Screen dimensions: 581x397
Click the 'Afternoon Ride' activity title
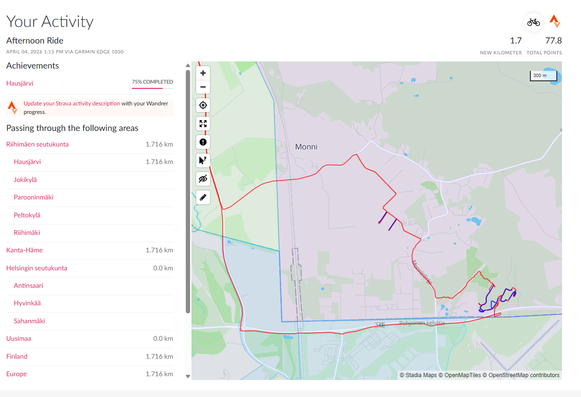(x=35, y=40)
